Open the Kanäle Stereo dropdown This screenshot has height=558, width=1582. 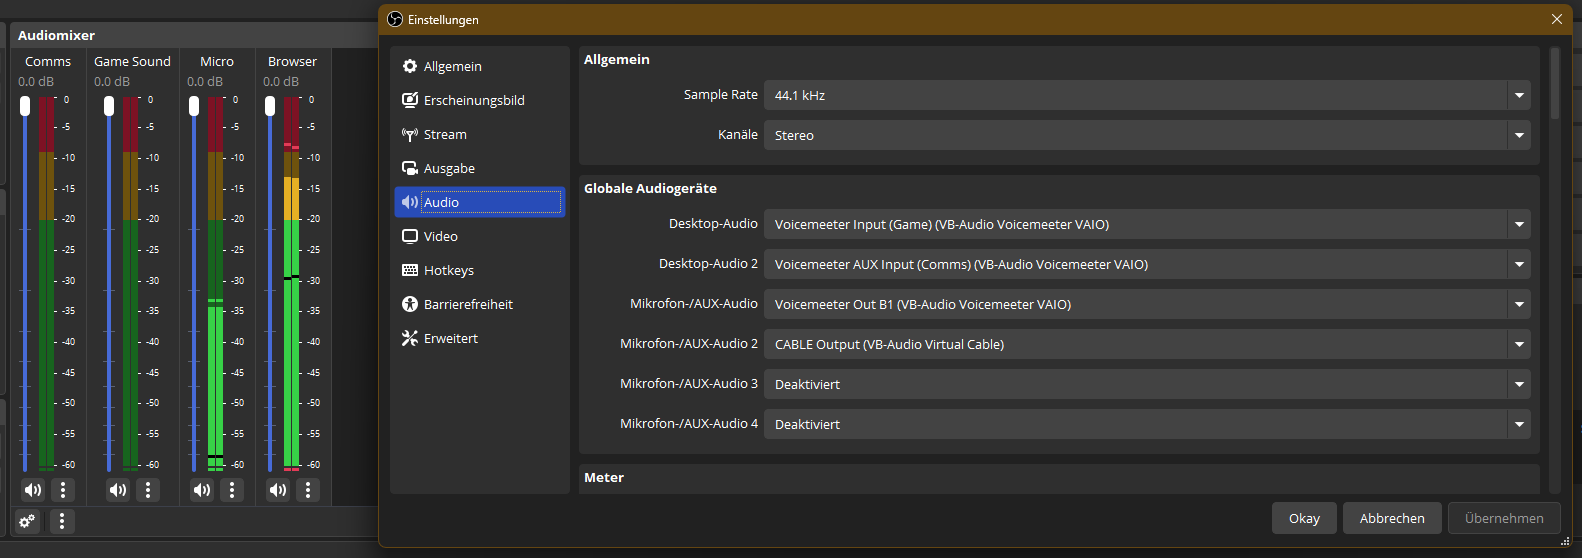point(1146,135)
